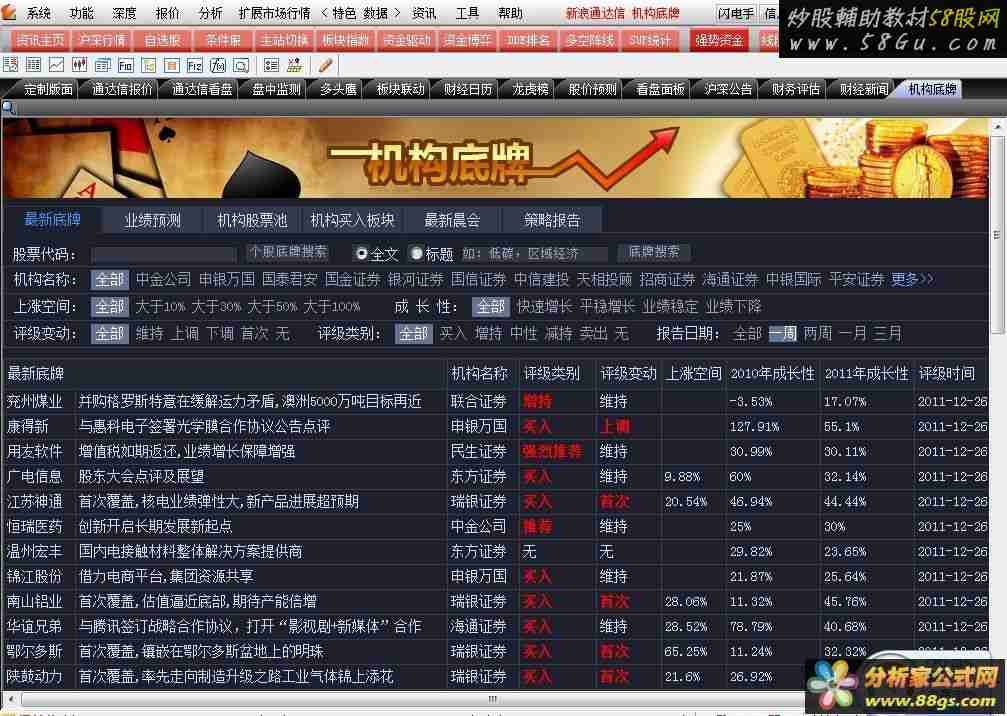
Task: Filter growth by 快速增长
Action: (545, 307)
